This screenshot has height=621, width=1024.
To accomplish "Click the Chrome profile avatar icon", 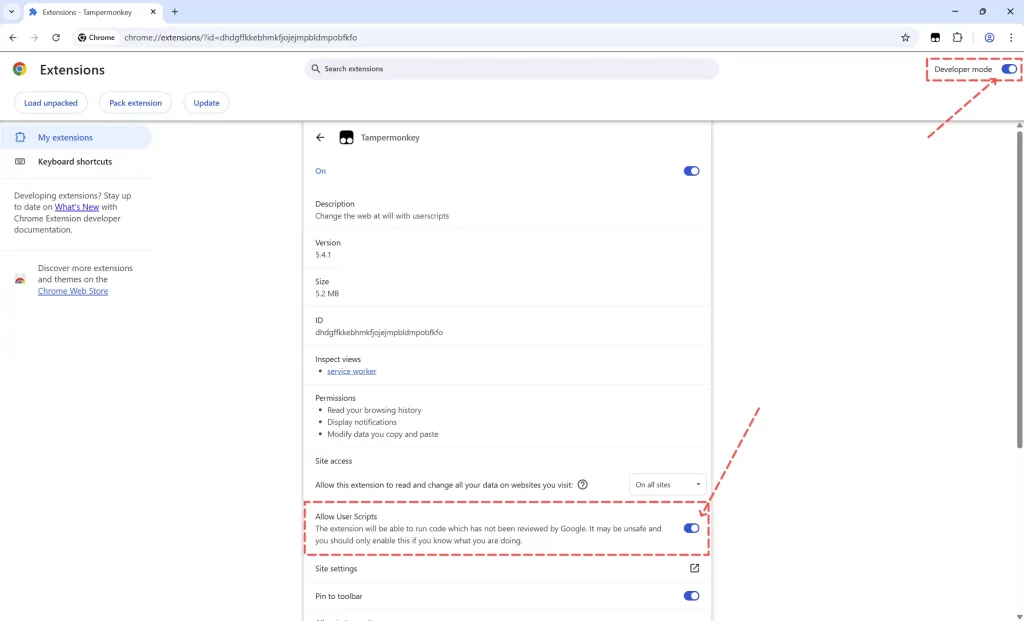I will pos(989,37).
